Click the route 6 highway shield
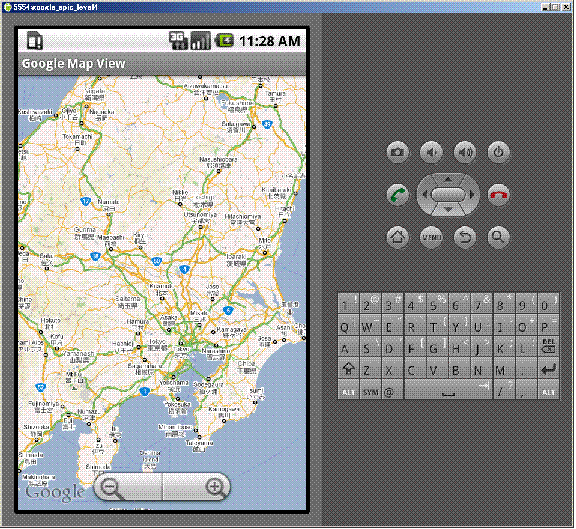This screenshot has height=529, width=576. 228,311
